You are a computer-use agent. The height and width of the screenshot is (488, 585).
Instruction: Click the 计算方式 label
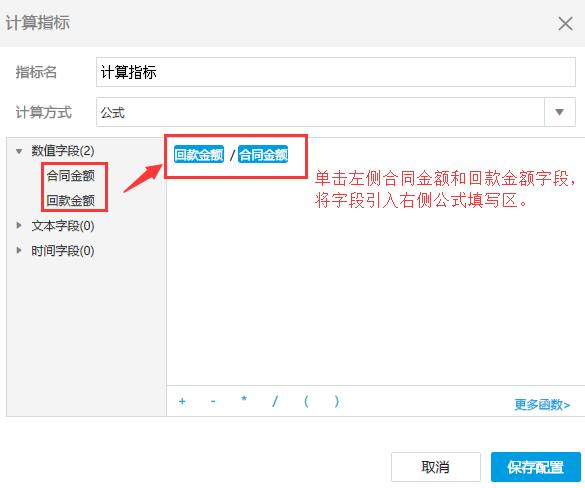[x=44, y=112]
